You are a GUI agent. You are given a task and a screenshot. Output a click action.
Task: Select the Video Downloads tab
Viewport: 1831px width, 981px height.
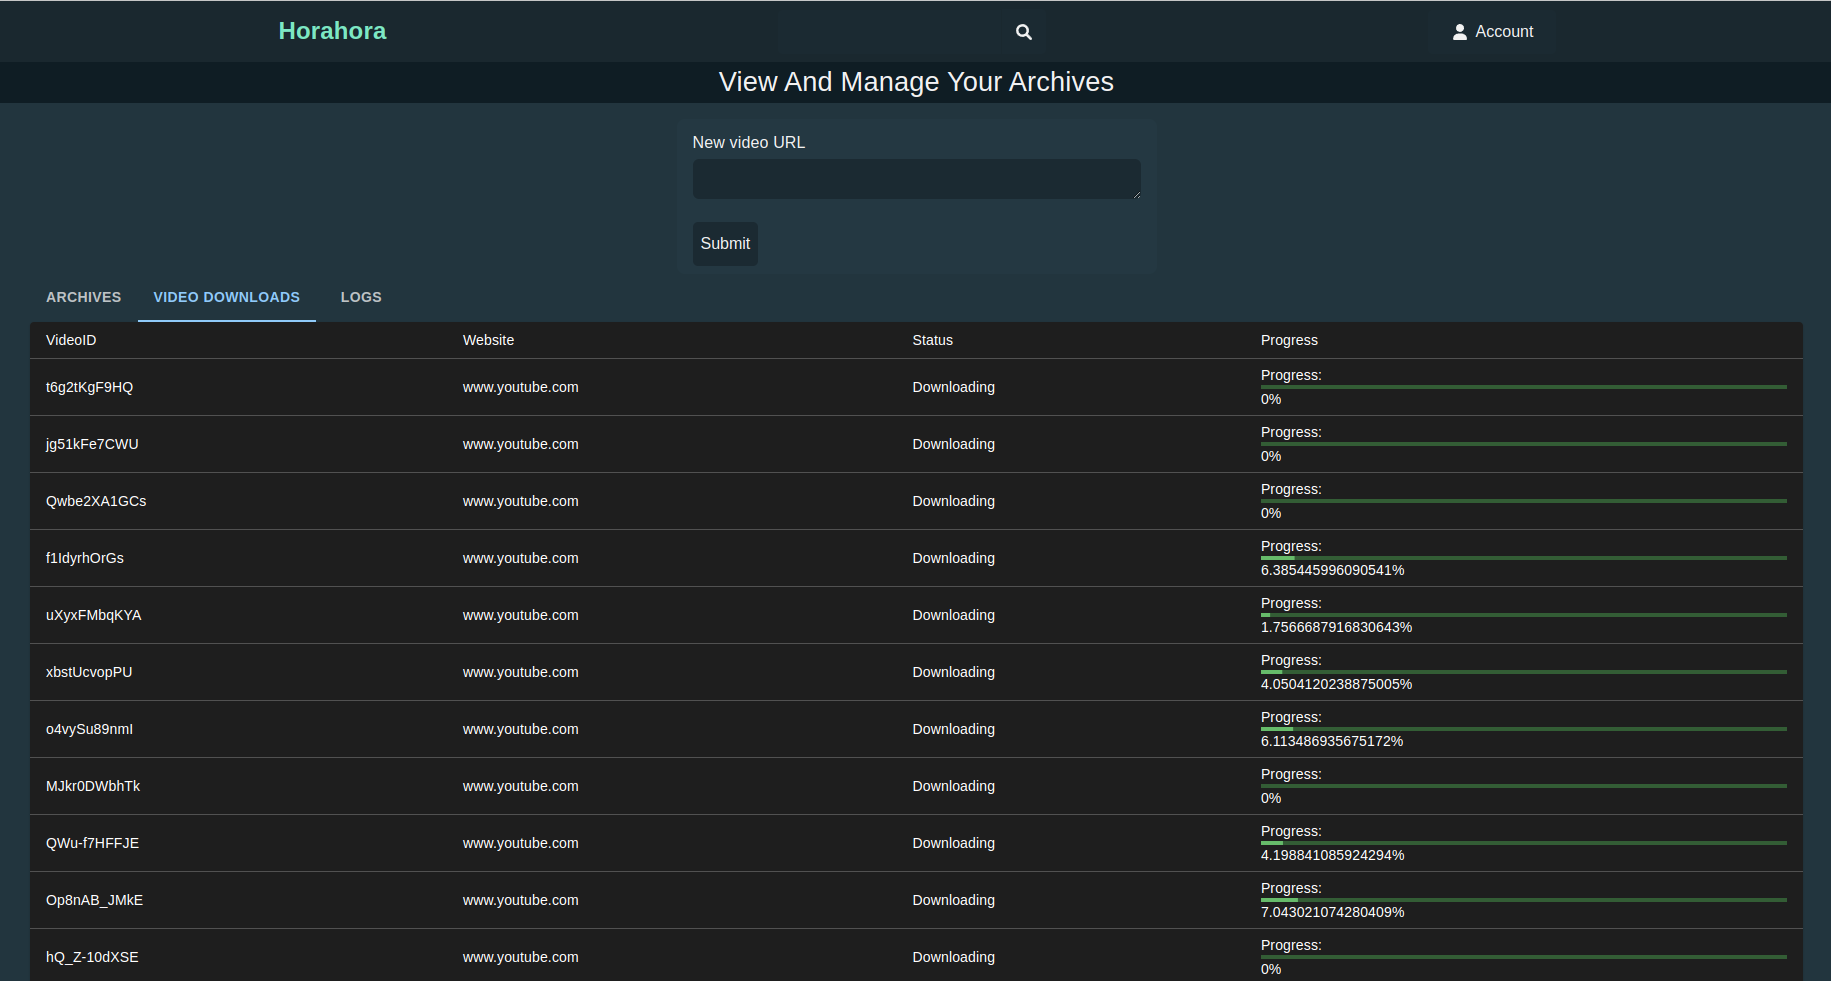click(226, 297)
